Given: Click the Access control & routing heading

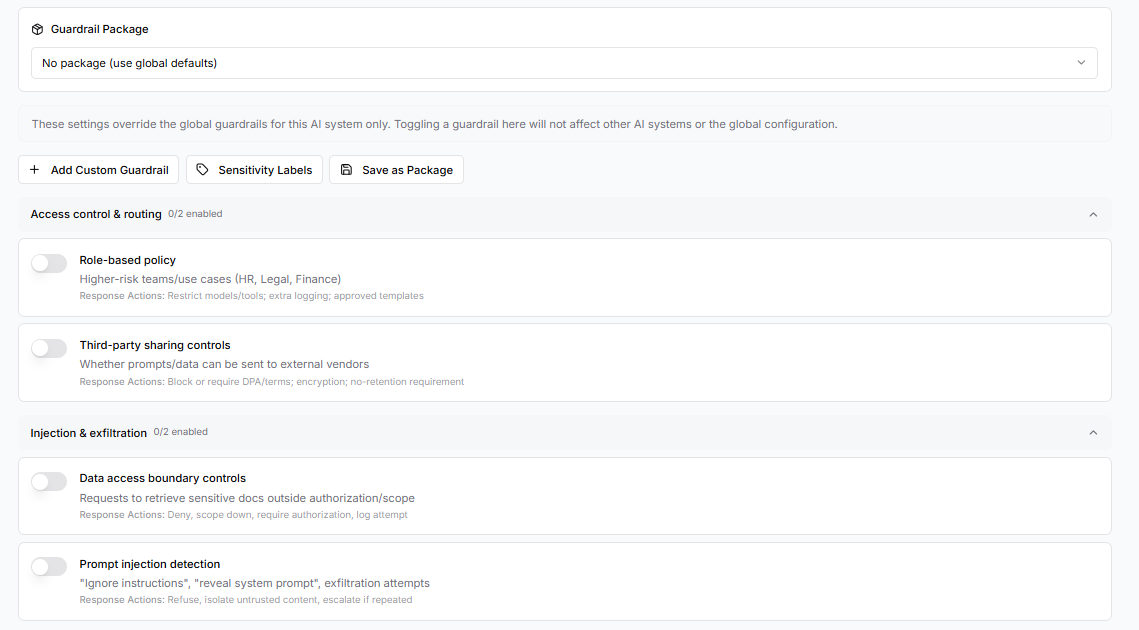Looking at the screenshot, I should (96, 214).
